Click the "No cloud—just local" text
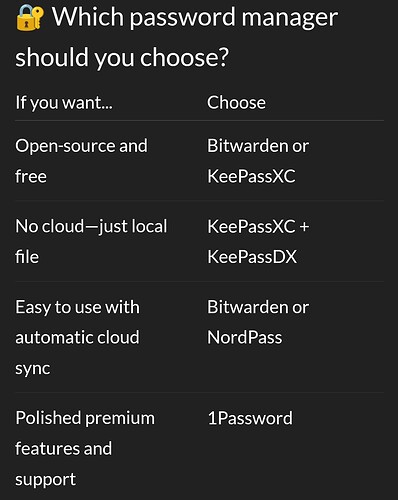 coord(91,227)
